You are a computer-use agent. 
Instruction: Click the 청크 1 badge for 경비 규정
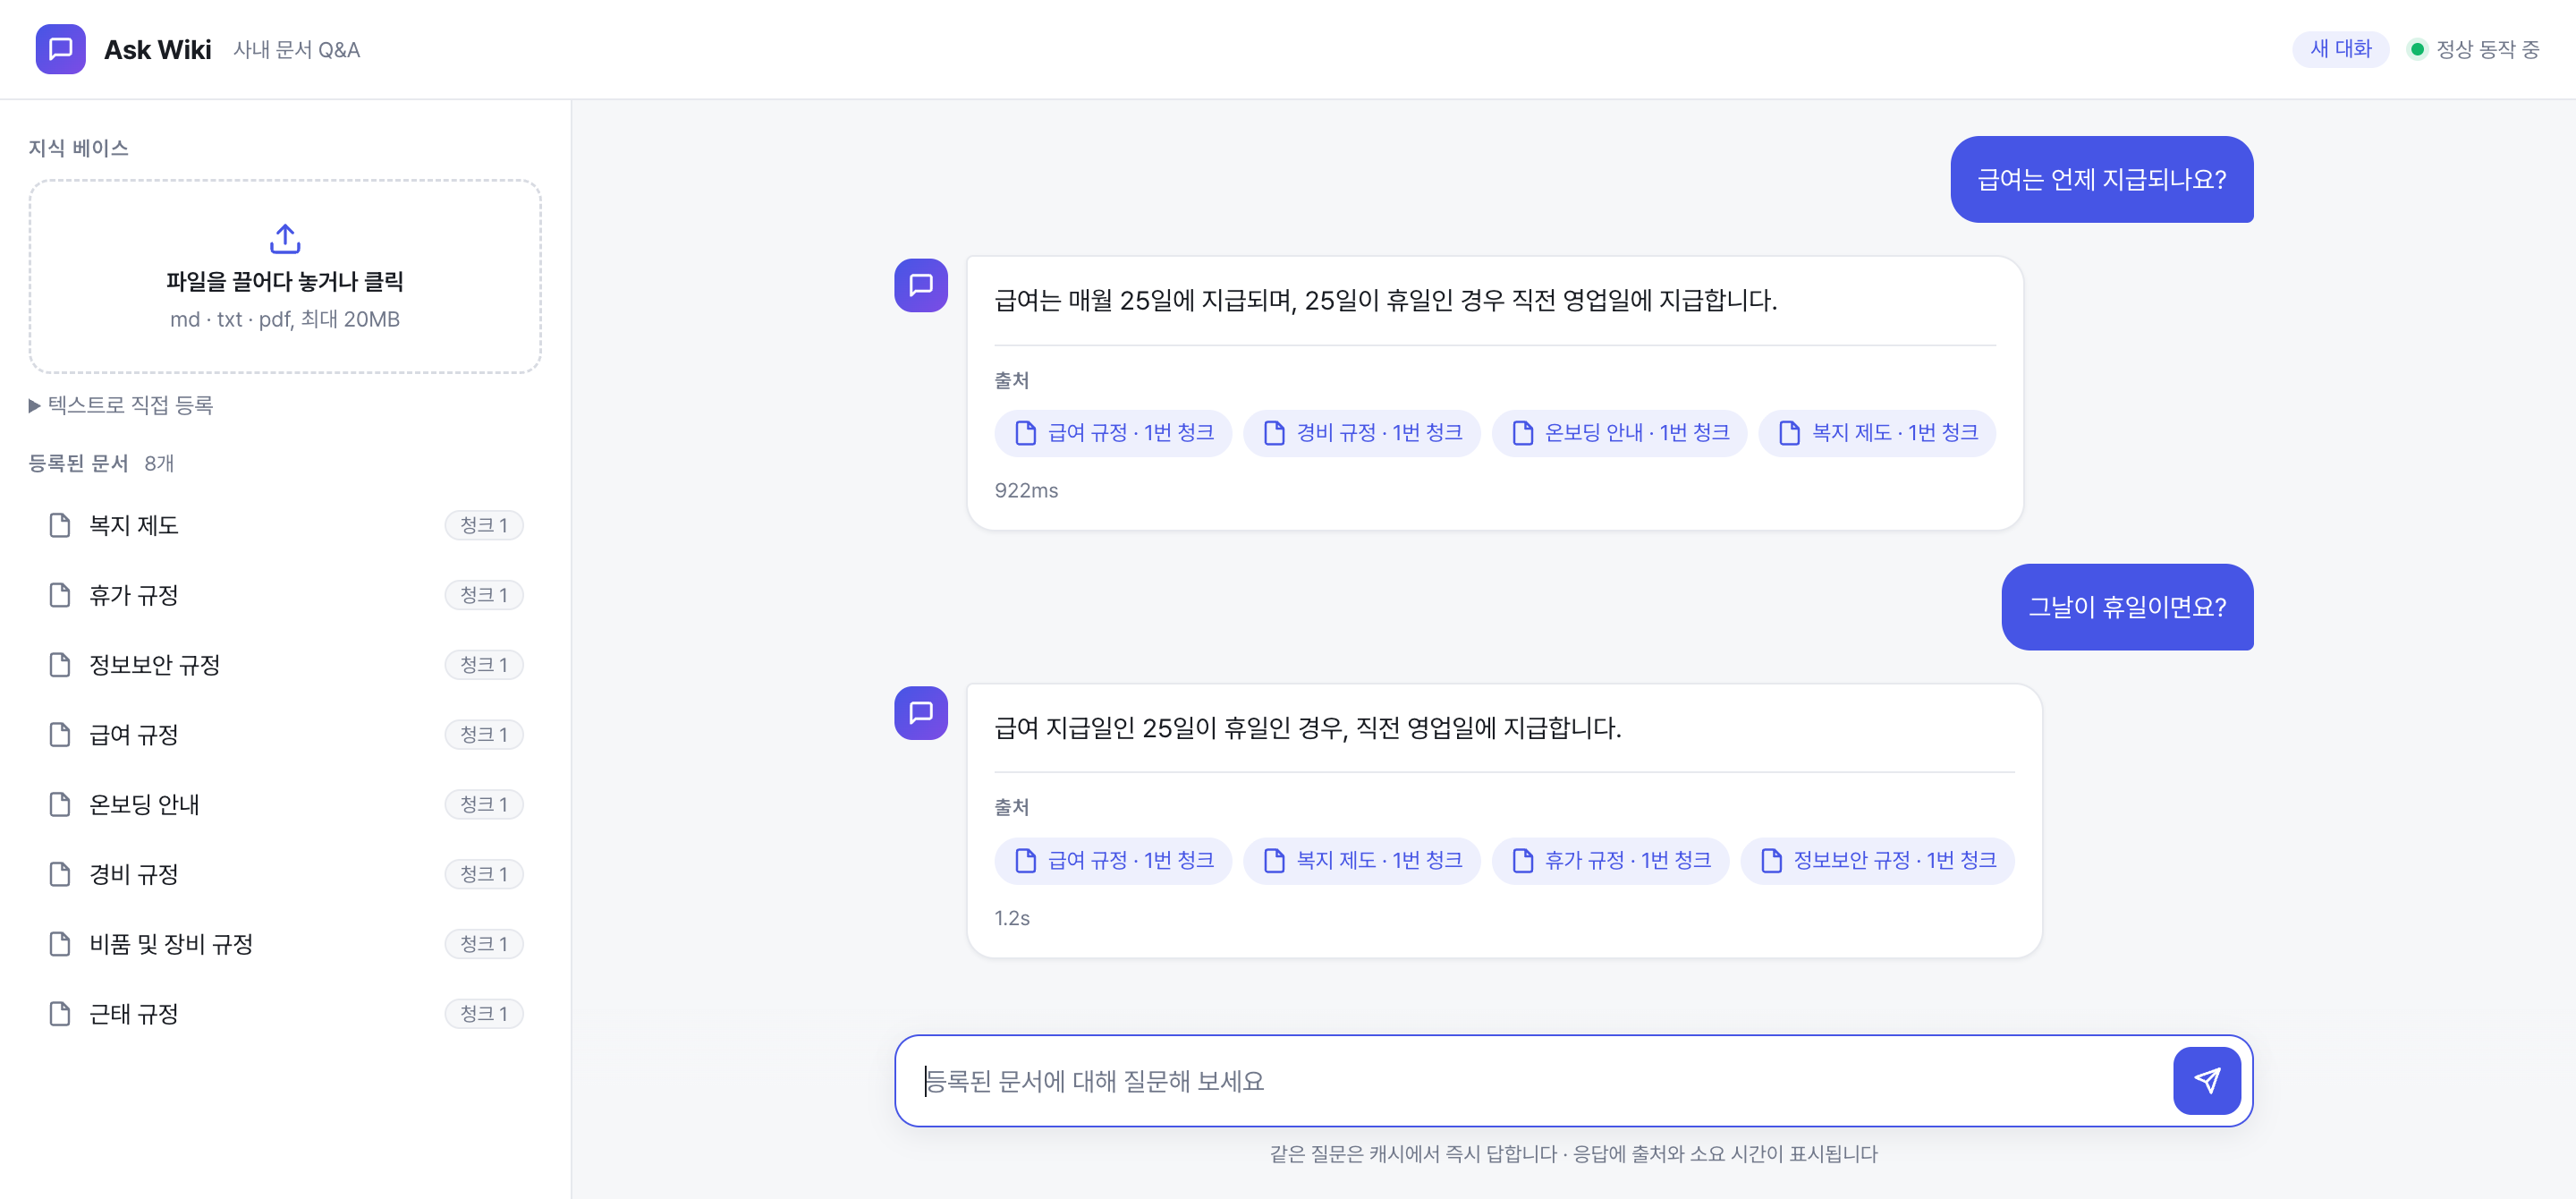click(484, 874)
